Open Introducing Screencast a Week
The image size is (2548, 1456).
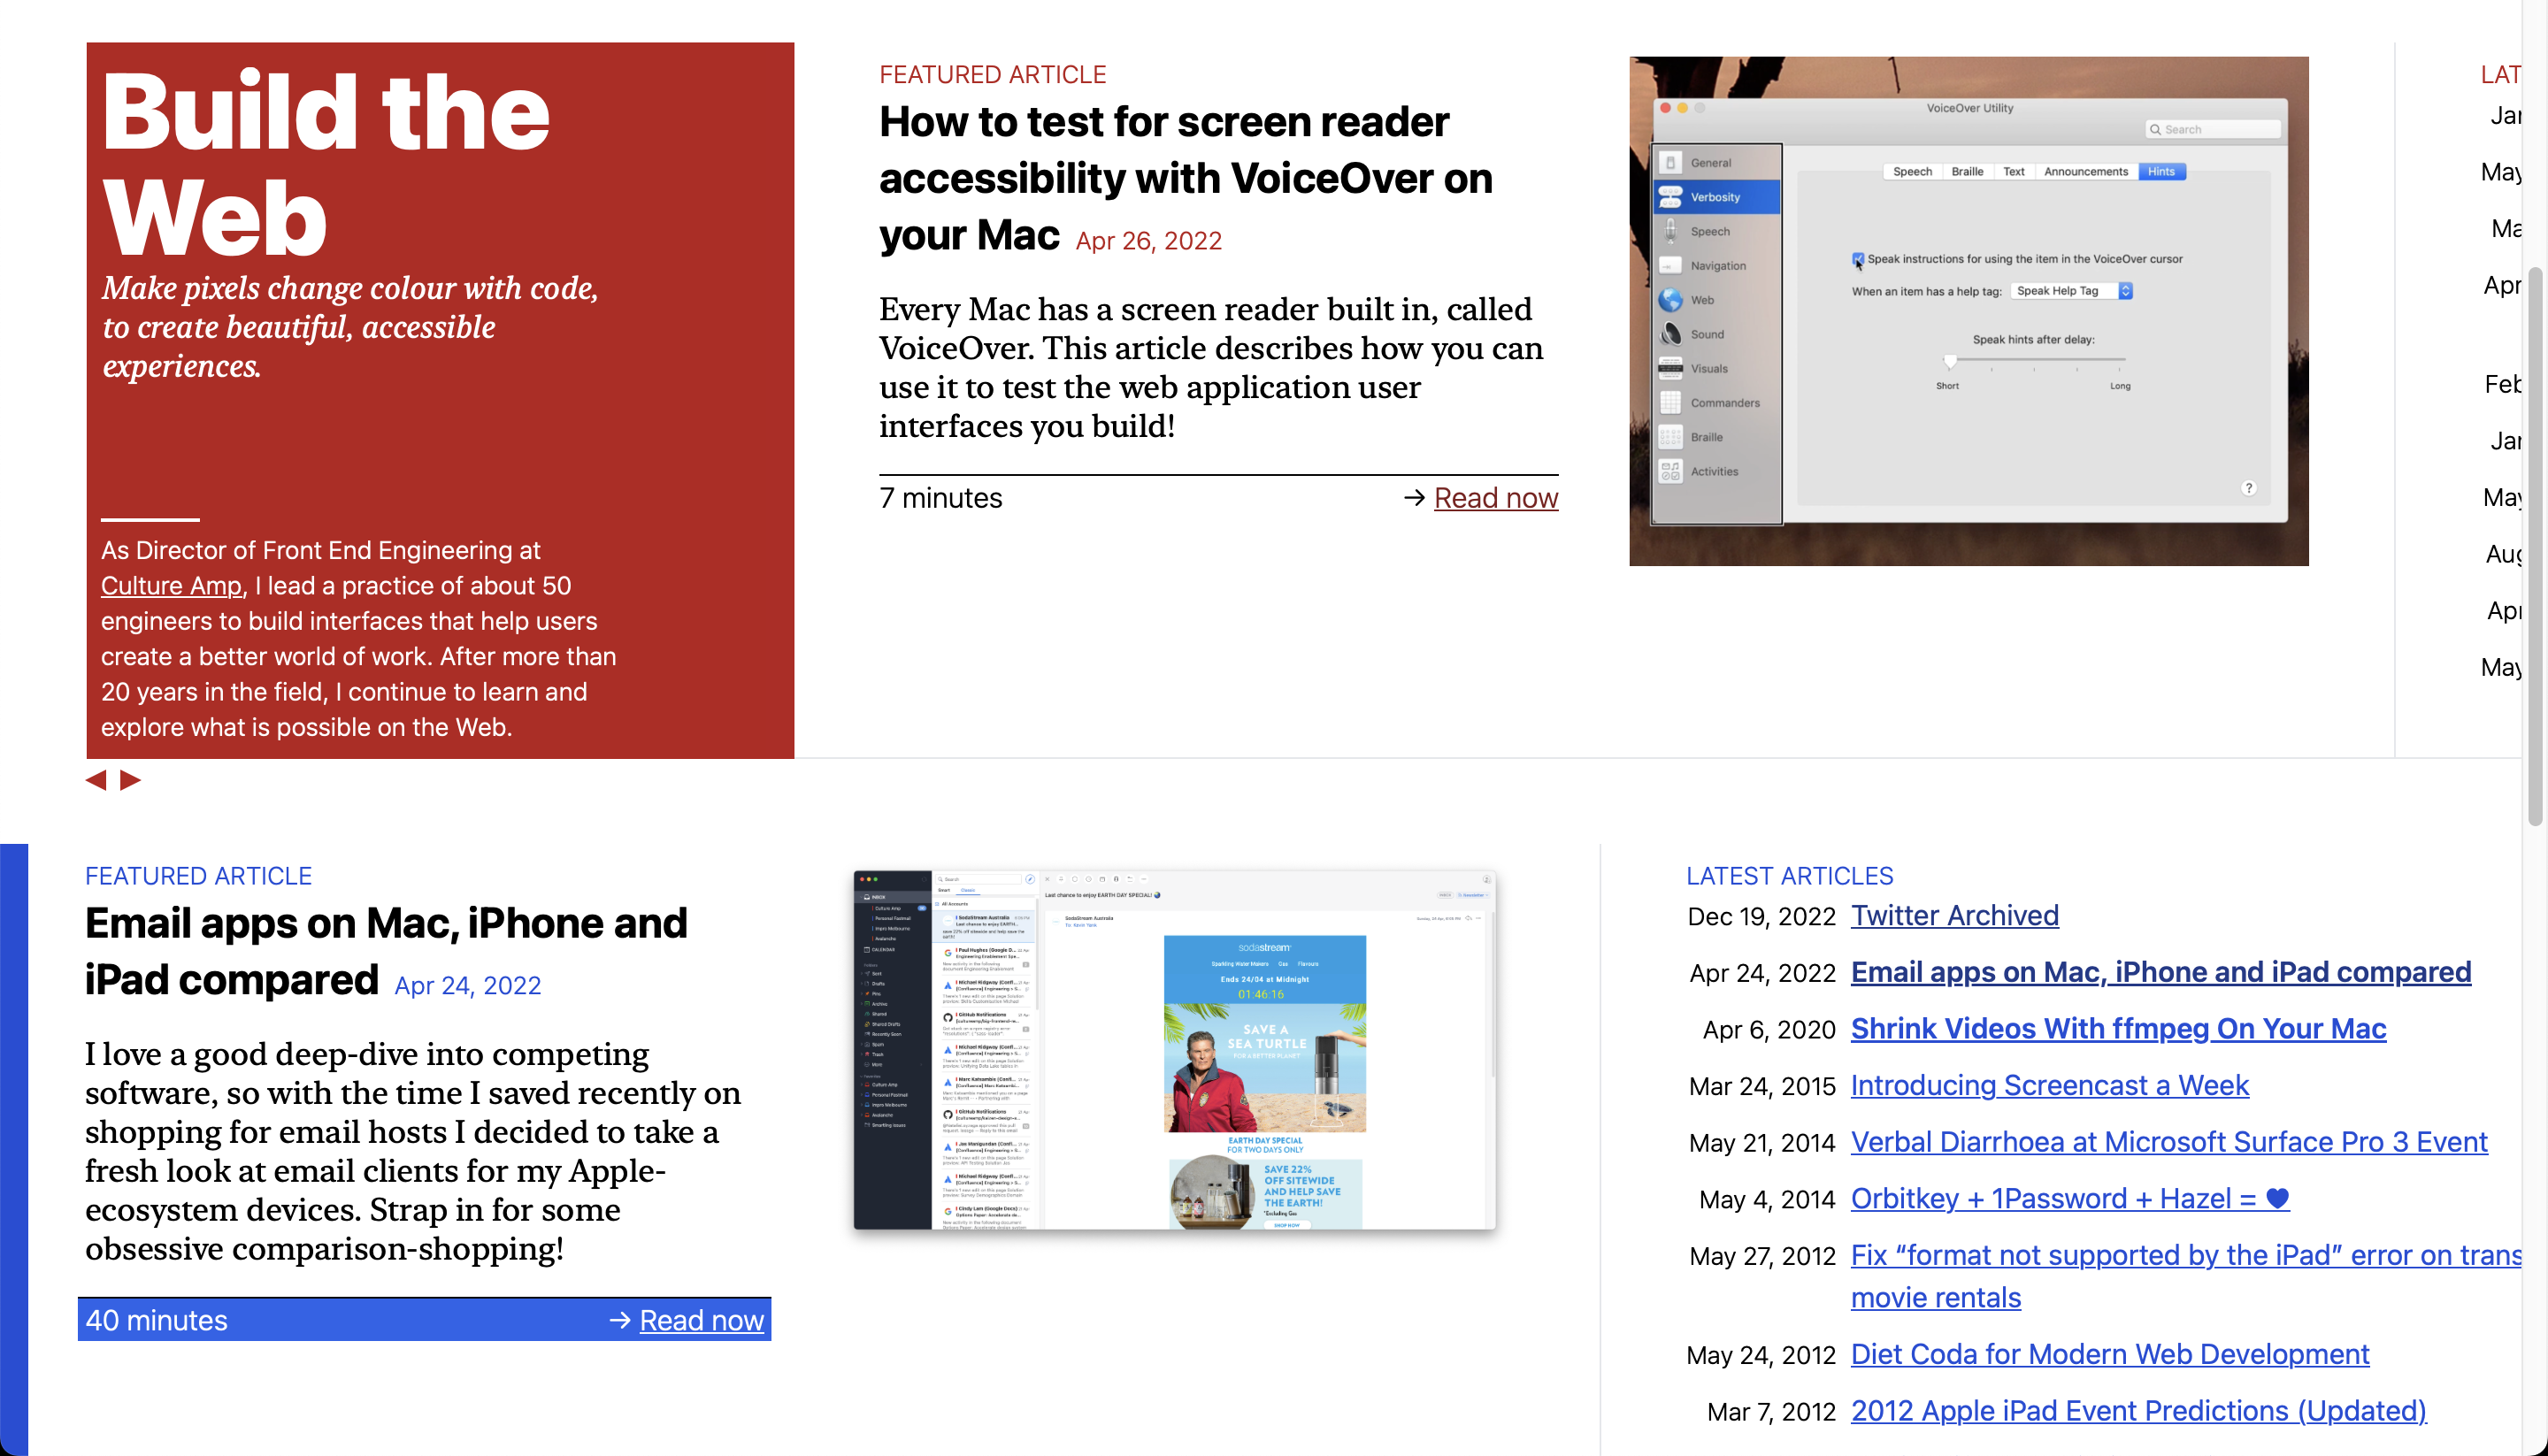[x=2049, y=1086]
